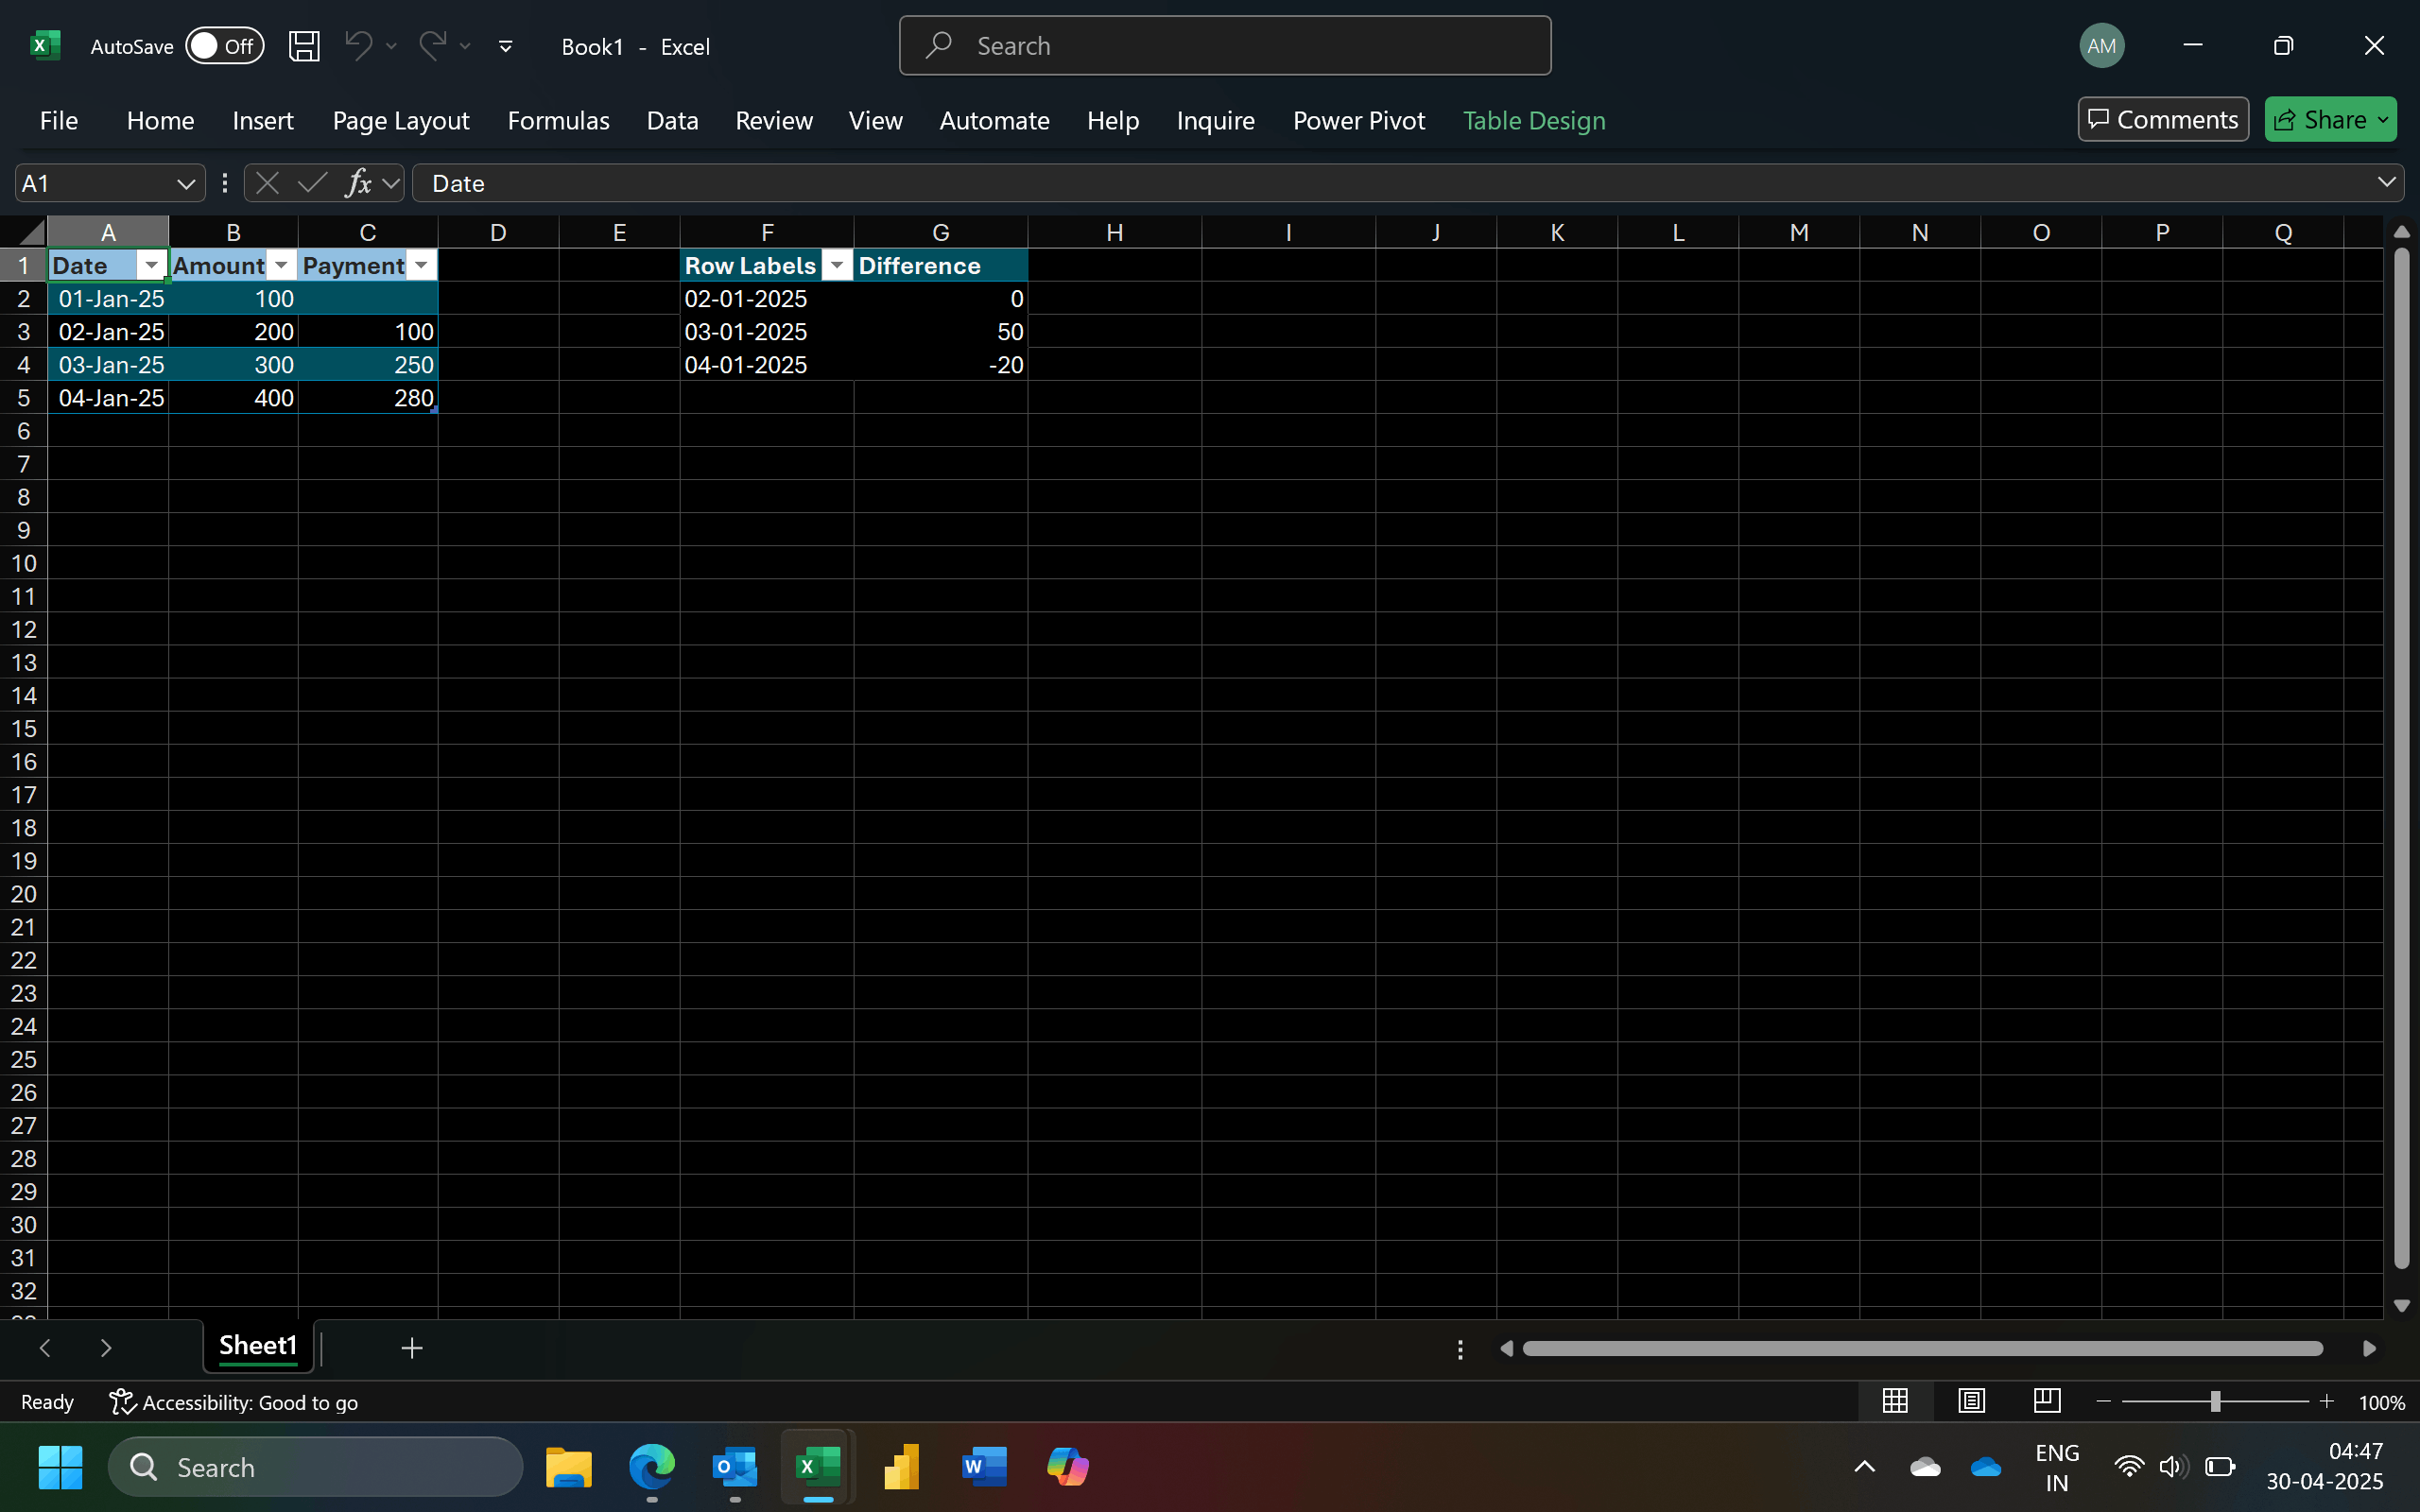Toggle the AutoSave switch
2420x1512 pixels.
tap(225, 46)
